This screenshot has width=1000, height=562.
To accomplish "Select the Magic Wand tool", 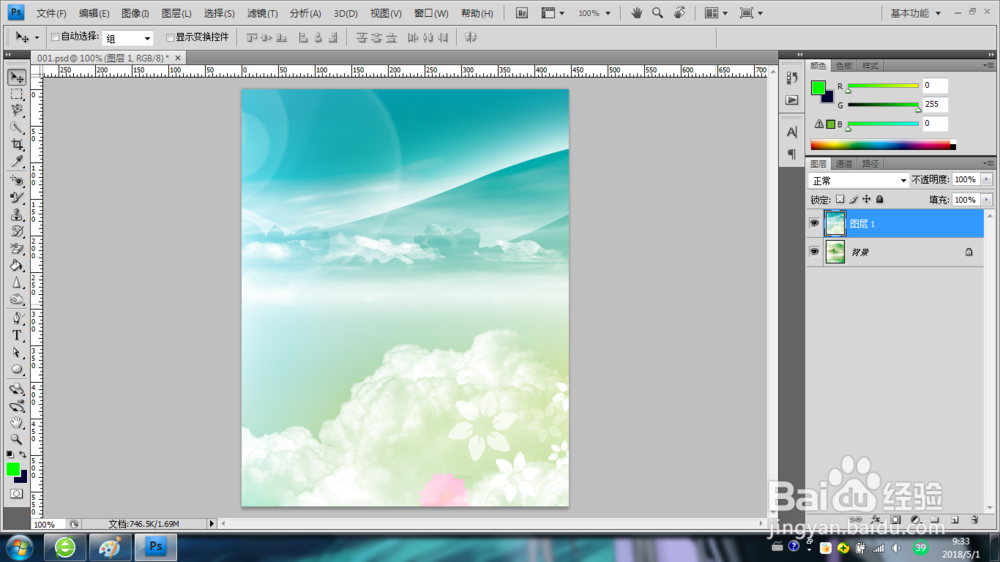I will click(17, 128).
